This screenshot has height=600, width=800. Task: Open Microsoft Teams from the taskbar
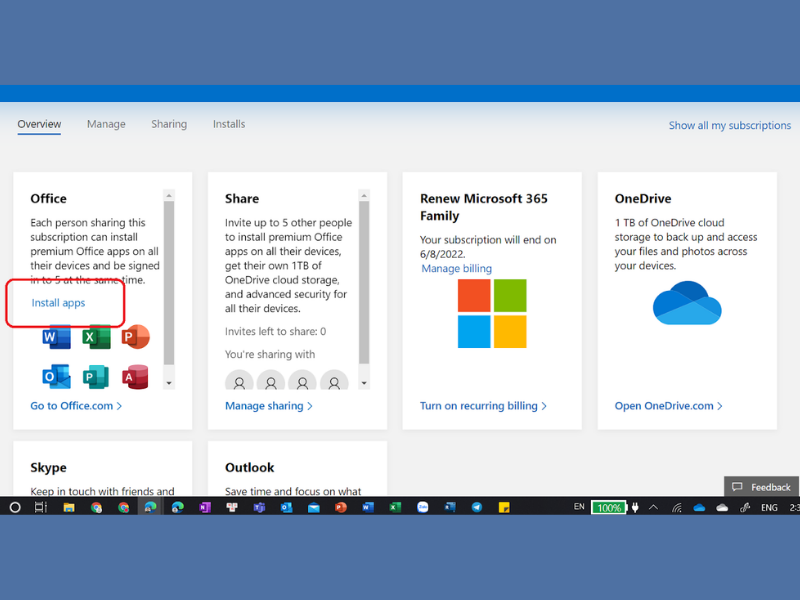pos(259,507)
